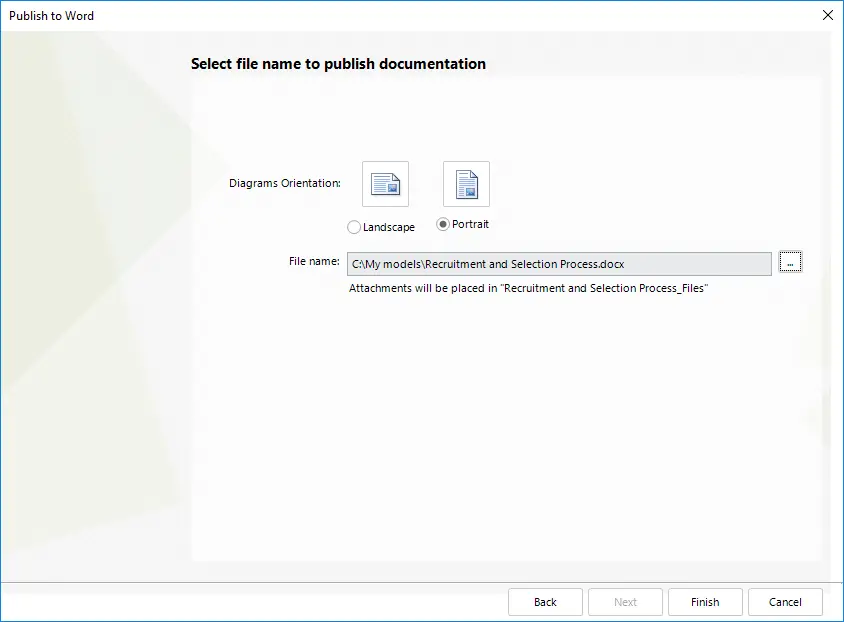Click the landscape orientation page icon
The width and height of the screenshot is (844, 622).
tap(385, 184)
